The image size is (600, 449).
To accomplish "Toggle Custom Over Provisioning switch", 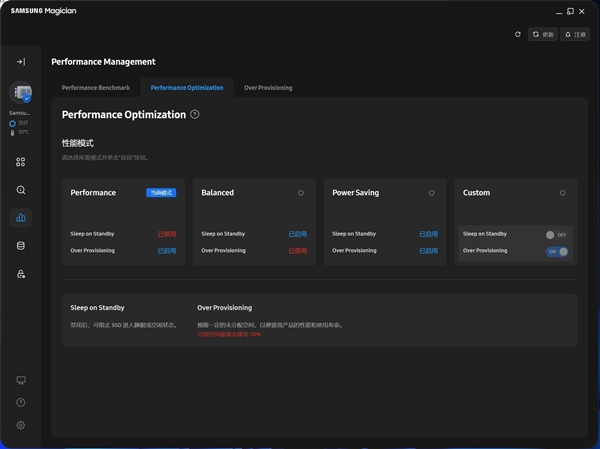I will pos(557,251).
